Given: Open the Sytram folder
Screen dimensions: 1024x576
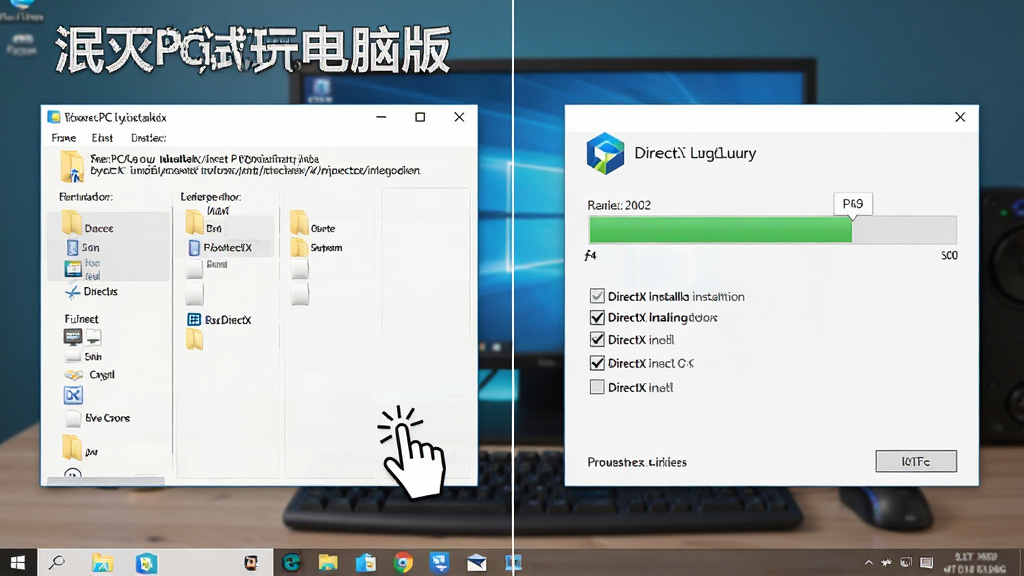Looking at the screenshot, I should pos(317,248).
